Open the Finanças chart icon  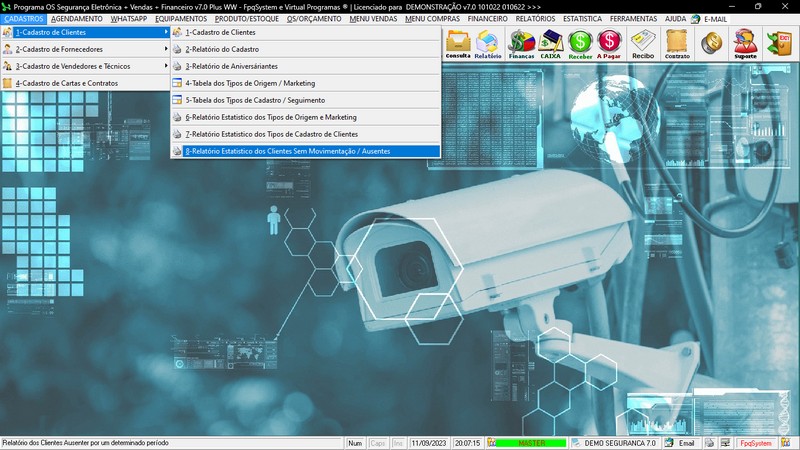521,44
